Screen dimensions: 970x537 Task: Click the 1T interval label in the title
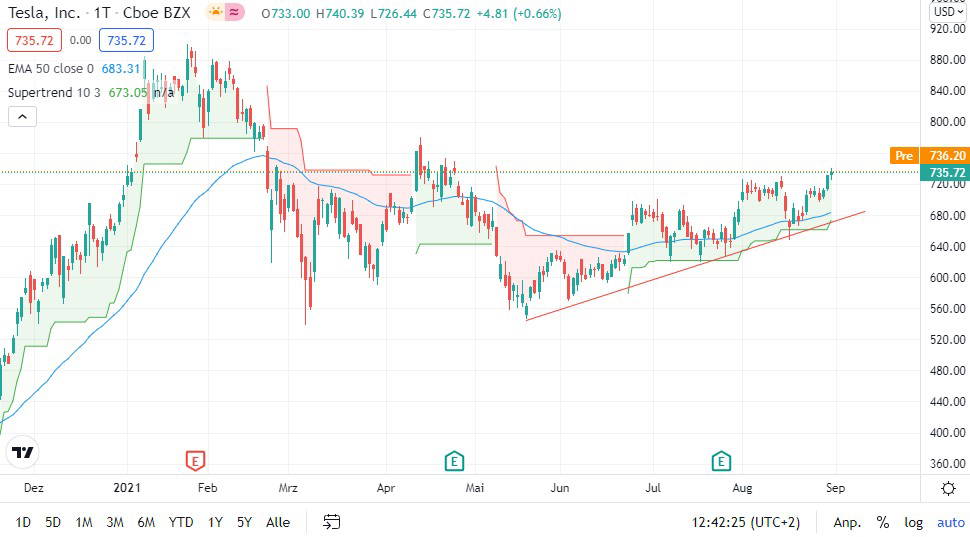(101, 12)
